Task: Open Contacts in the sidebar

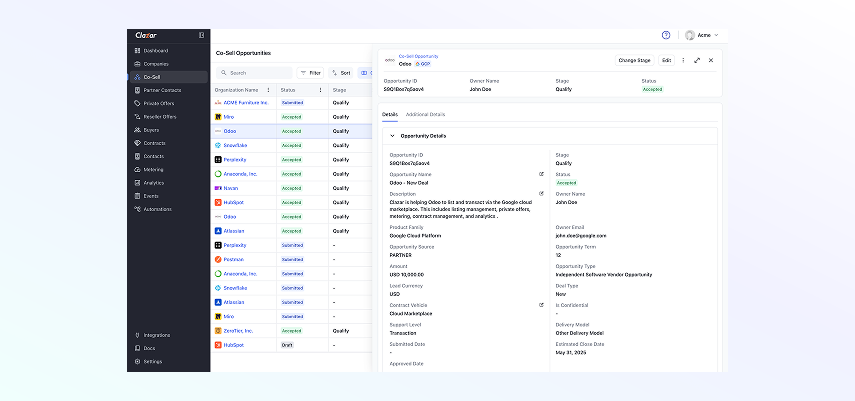Action: (168, 156)
